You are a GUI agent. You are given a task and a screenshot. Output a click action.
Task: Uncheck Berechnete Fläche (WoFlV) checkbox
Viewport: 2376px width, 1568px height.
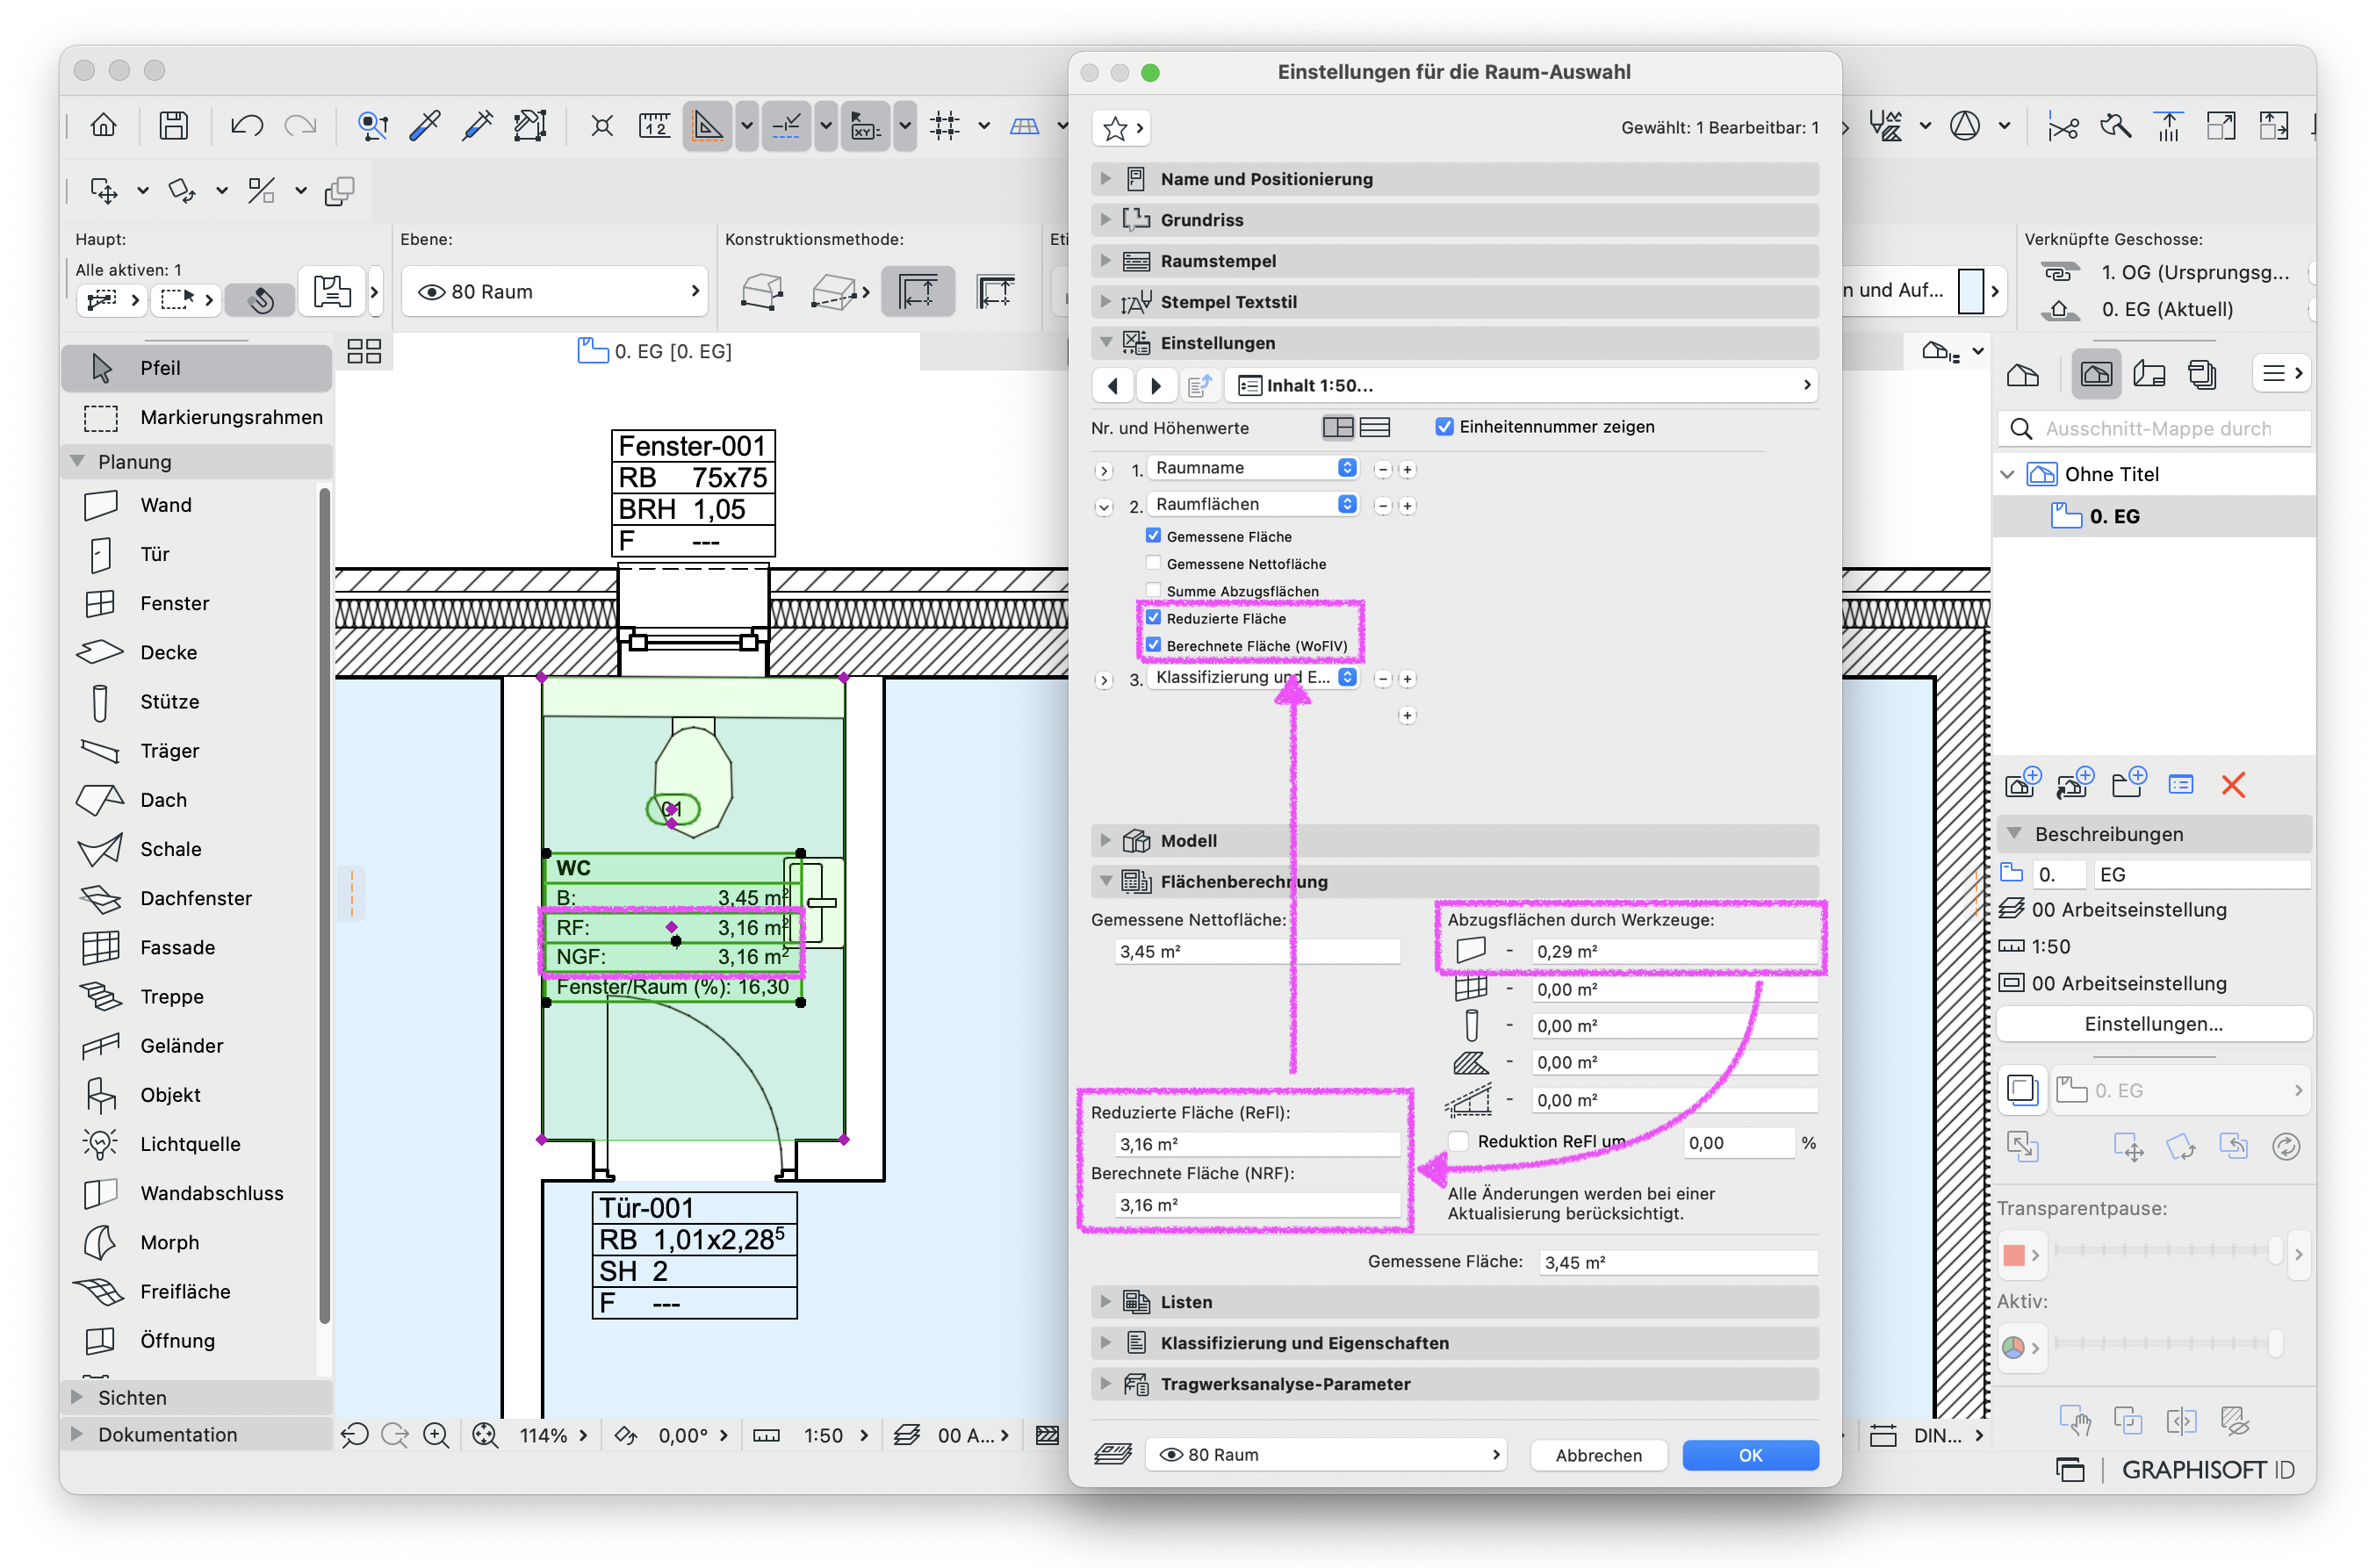click(x=1153, y=645)
